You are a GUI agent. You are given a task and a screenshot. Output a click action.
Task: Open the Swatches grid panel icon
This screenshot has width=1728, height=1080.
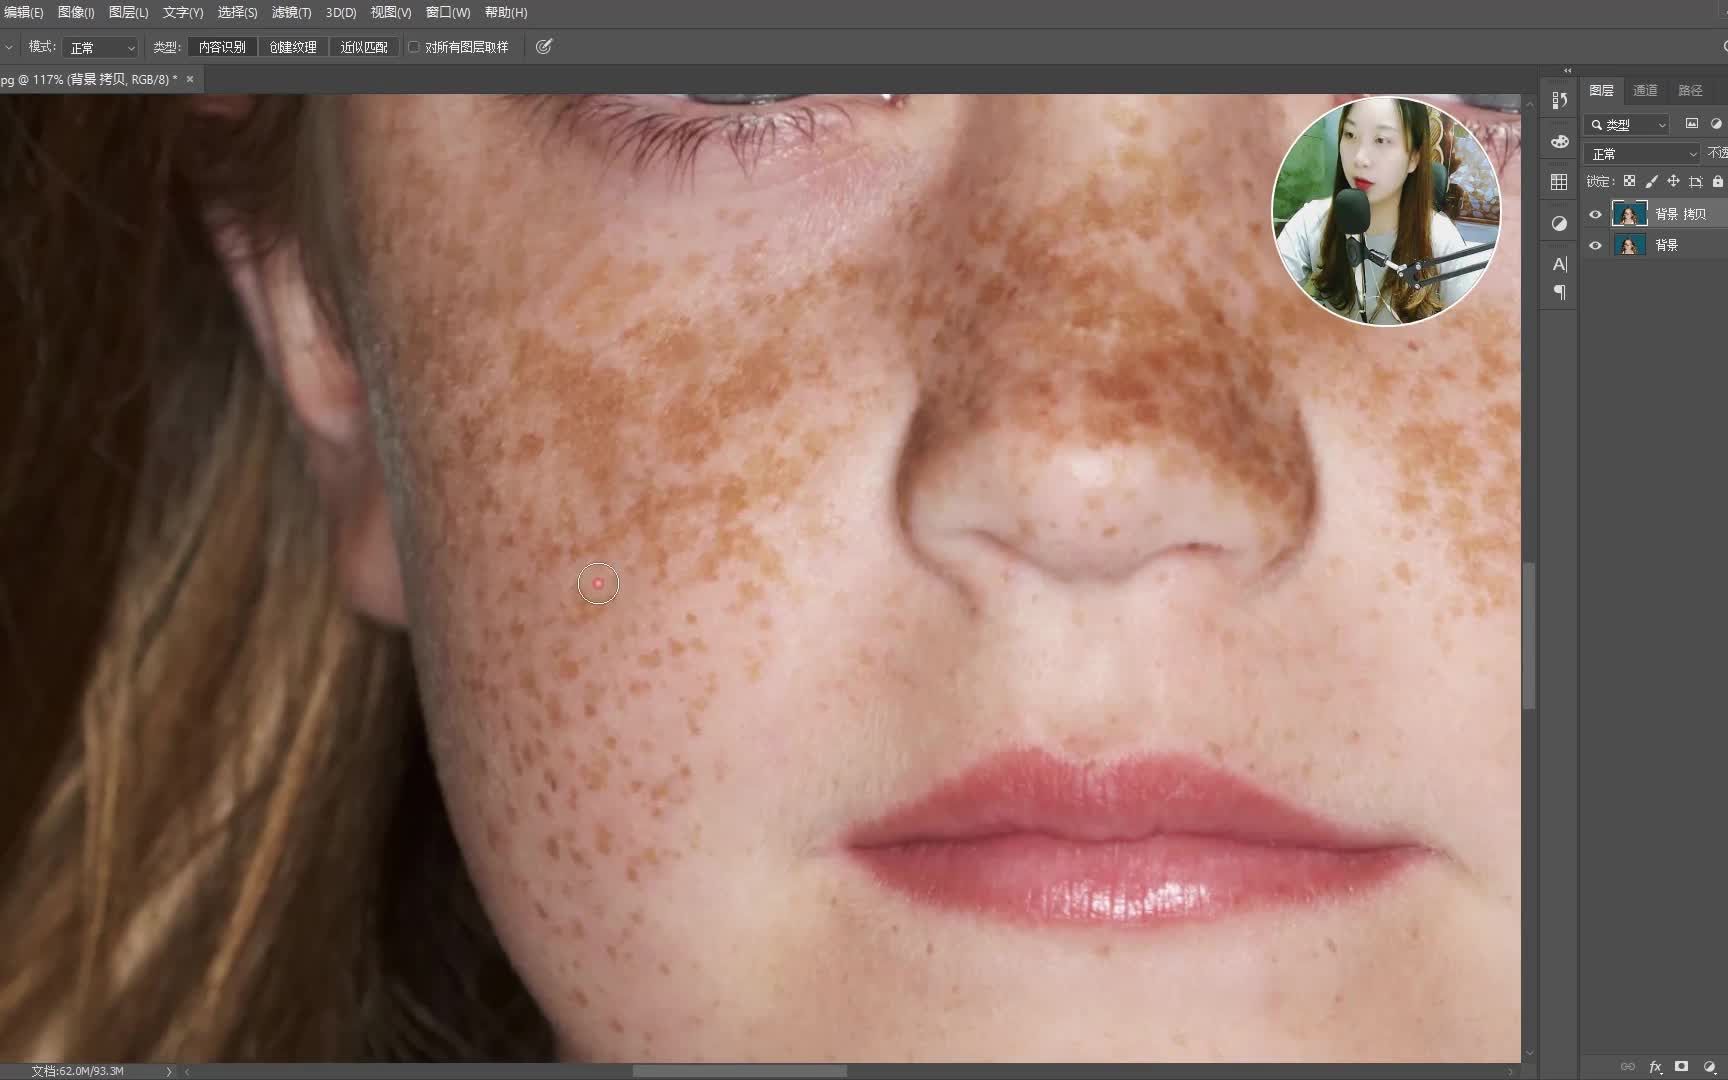coord(1559,181)
